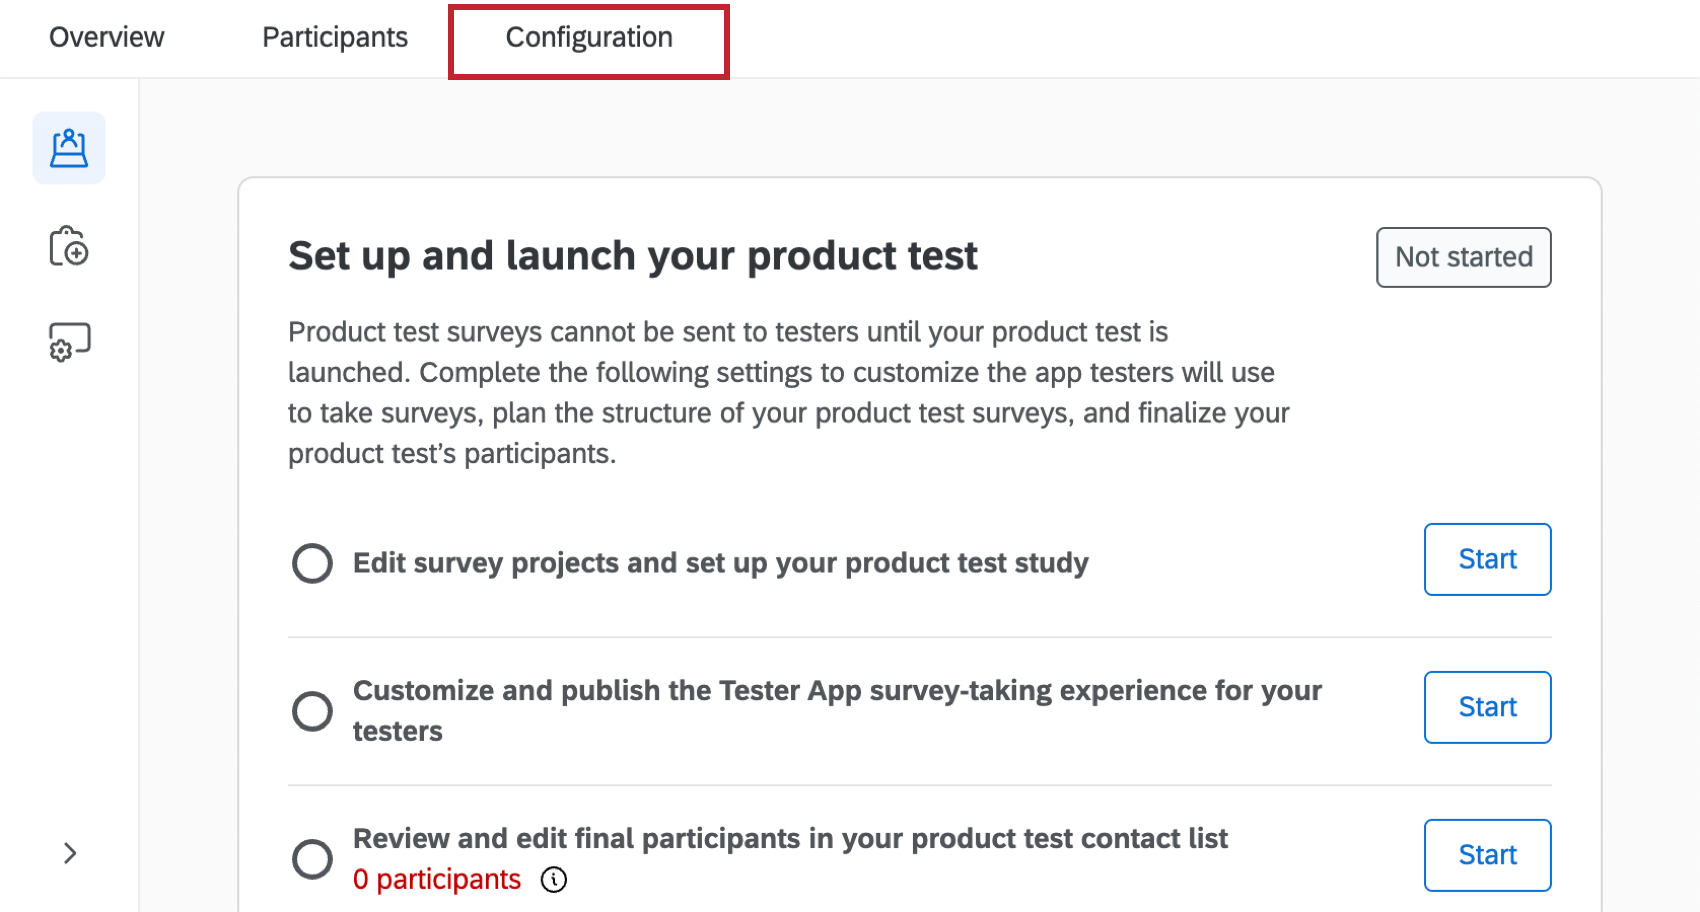The image size is (1700, 912).
Task: Click the Set up and launch heading
Action: (x=632, y=256)
